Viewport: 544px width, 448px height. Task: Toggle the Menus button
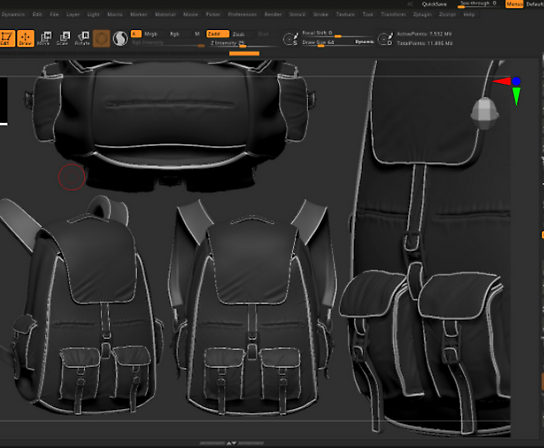(514, 4)
